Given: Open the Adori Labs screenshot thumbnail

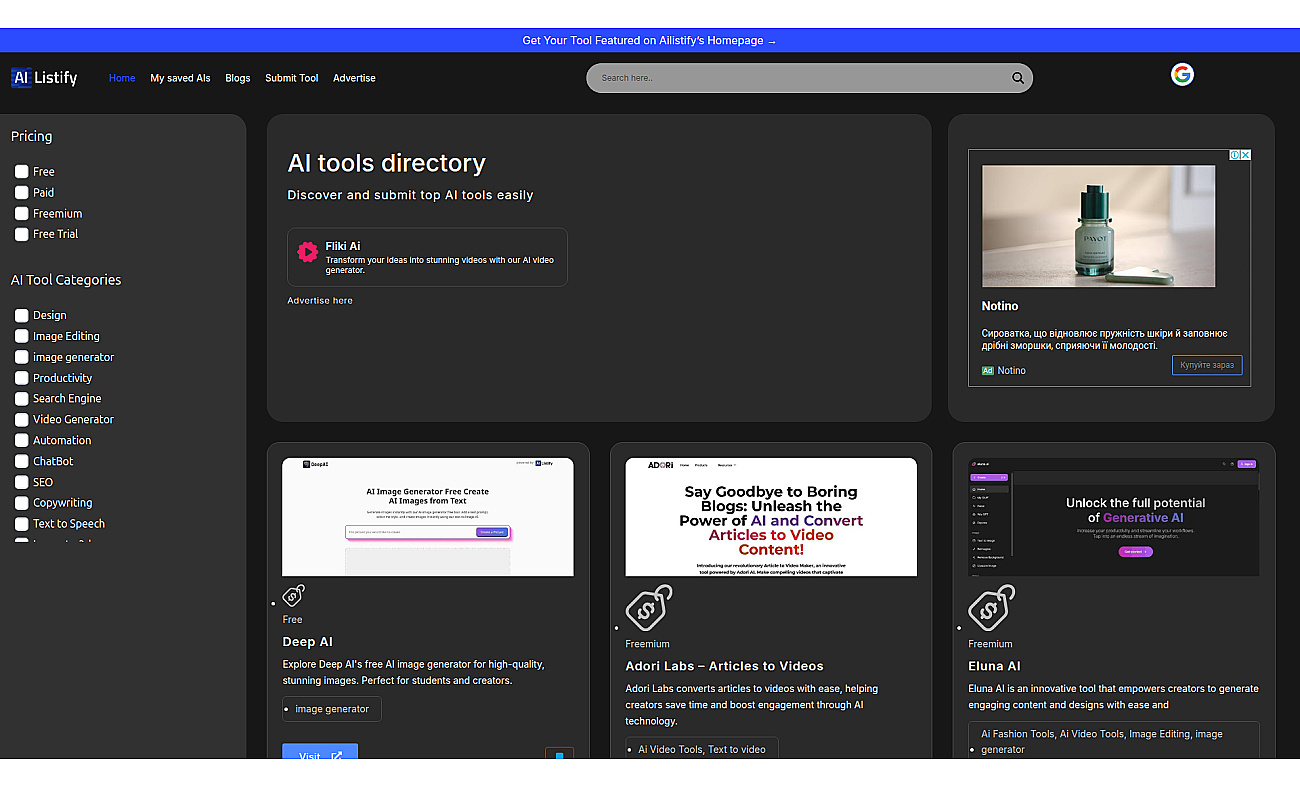Looking at the screenshot, I should click(771, 517).
